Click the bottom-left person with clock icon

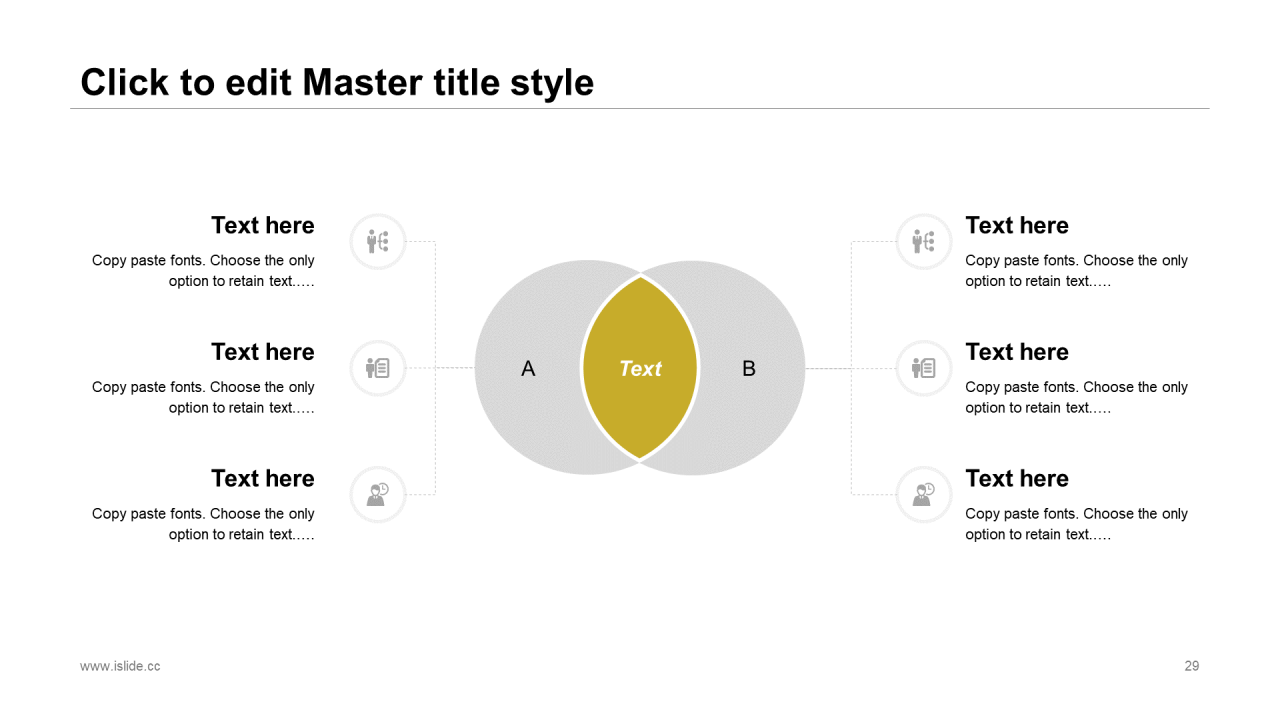(378, 494)
